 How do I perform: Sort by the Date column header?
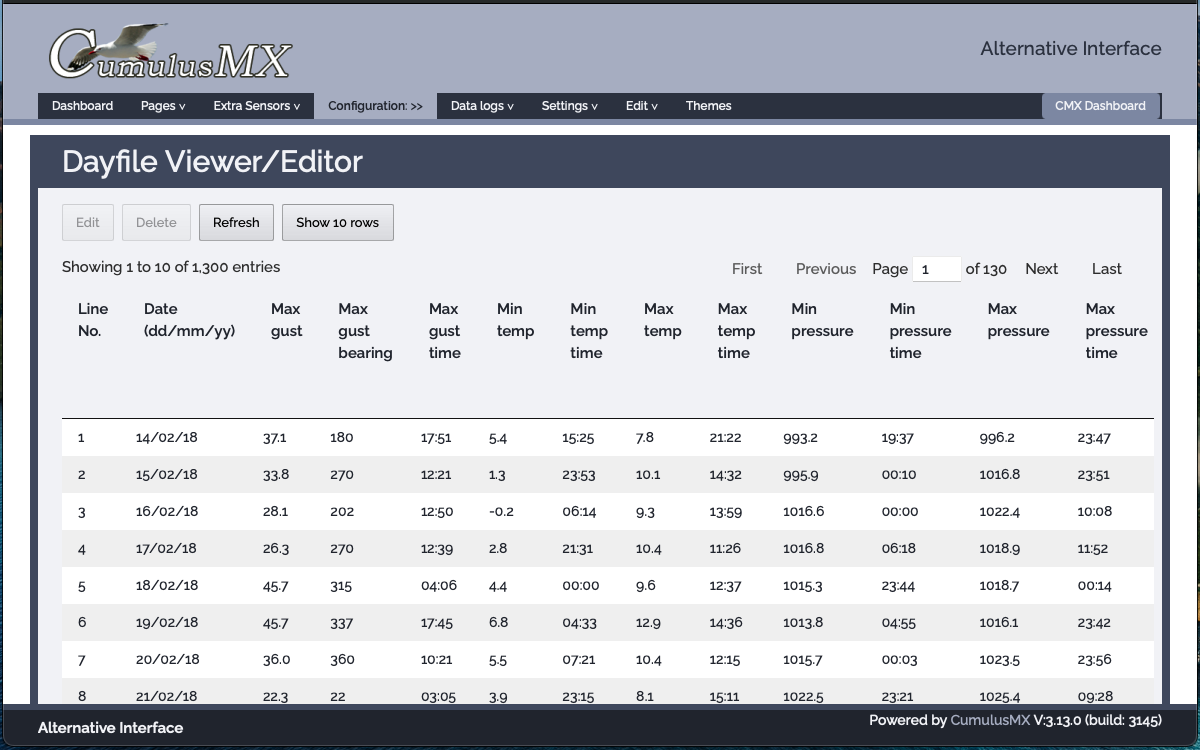[189, 320]
